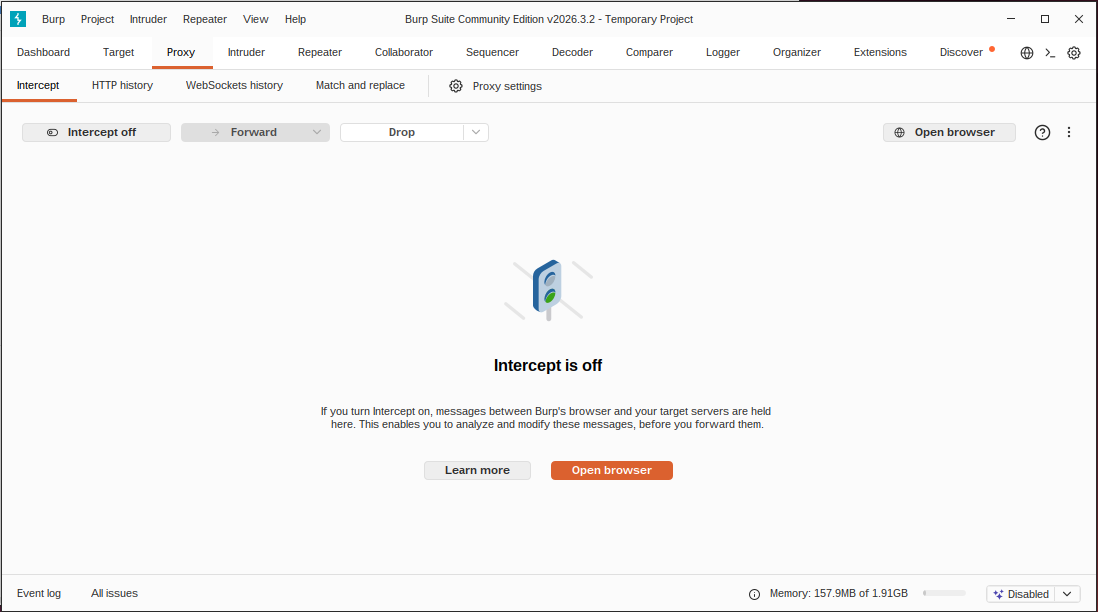Image resolution: width=1098 pixels, height=612 pixels.
Task: Open the View menu
Action: click(256, 20)
